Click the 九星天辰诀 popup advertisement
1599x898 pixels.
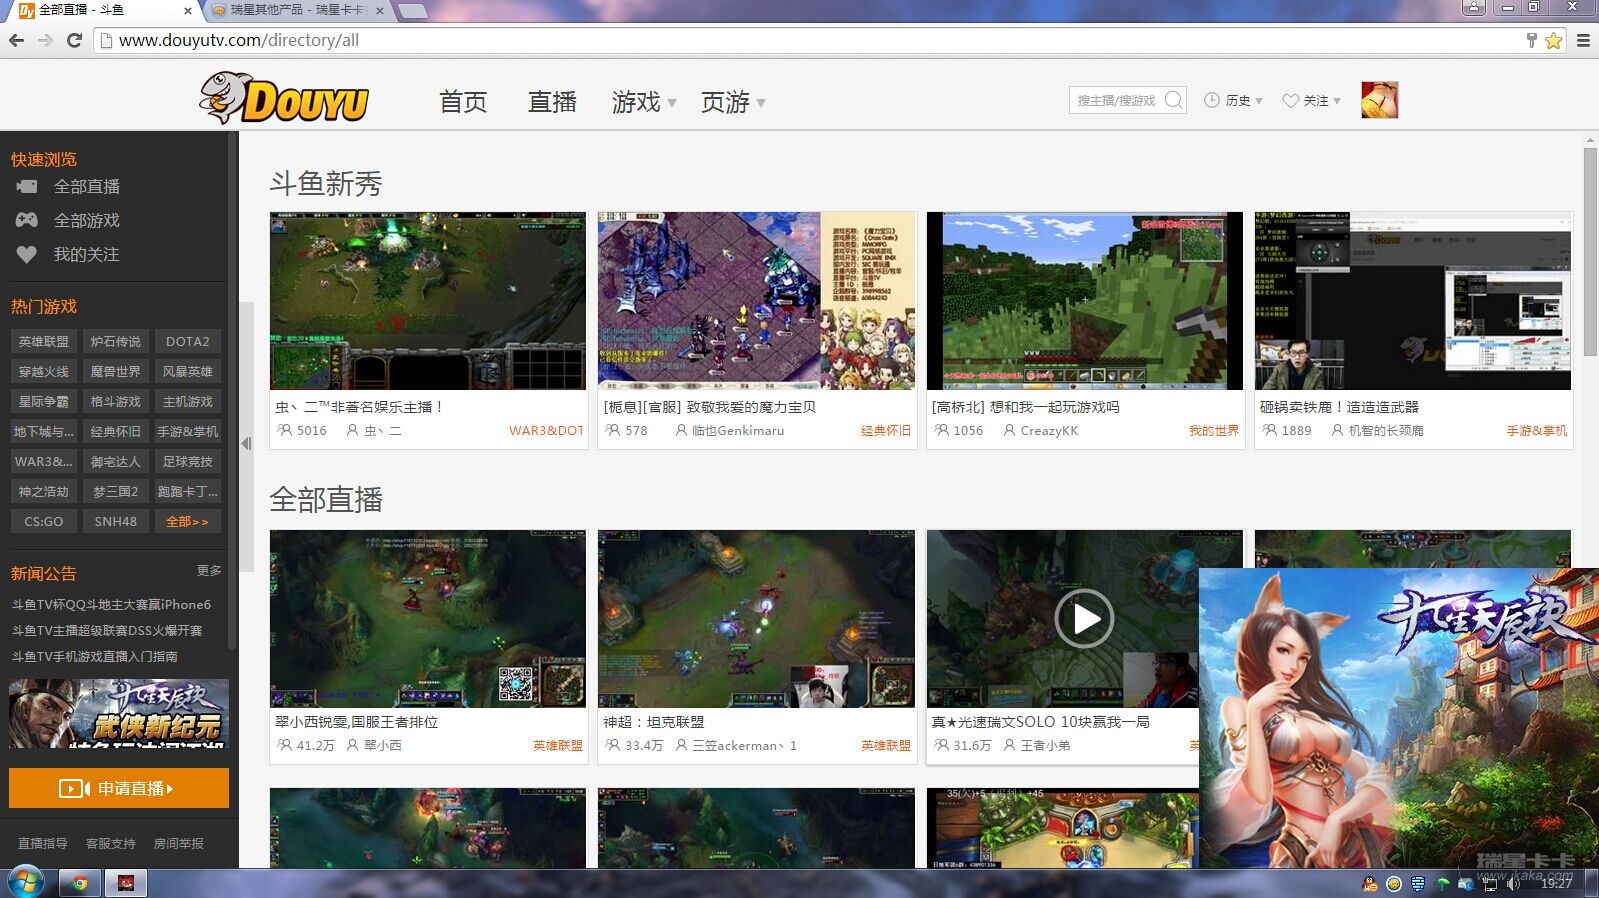(1399, 718)
